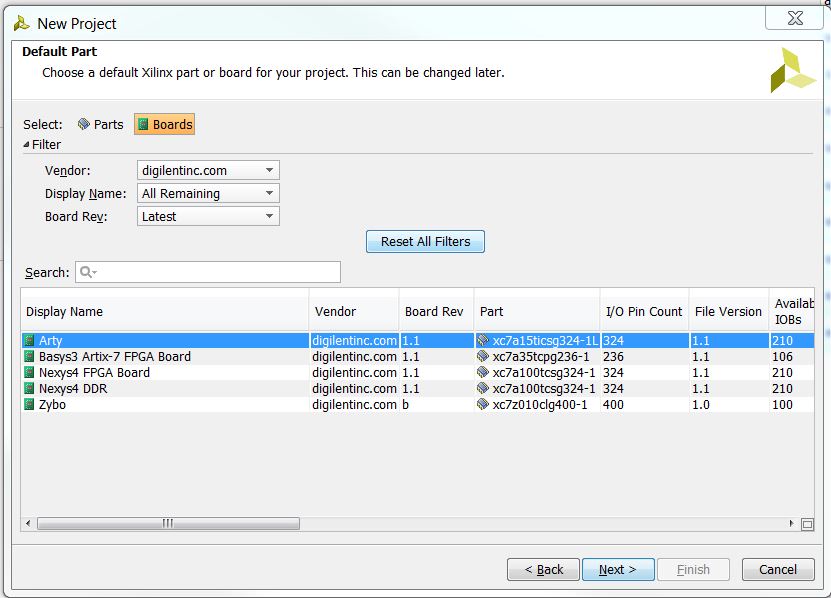Click the Arty board icon
The width and height of the screenshot is (831, 598).
30,340
